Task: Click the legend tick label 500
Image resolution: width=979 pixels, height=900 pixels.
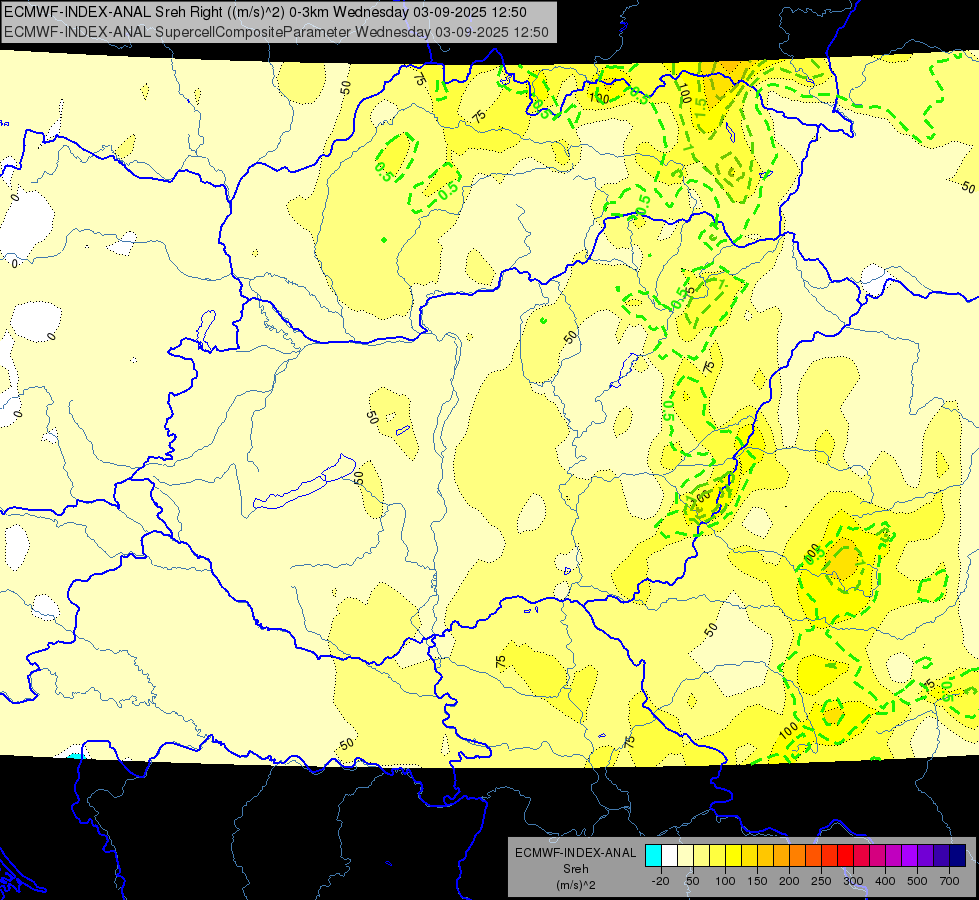Action: tap(917, 881)
